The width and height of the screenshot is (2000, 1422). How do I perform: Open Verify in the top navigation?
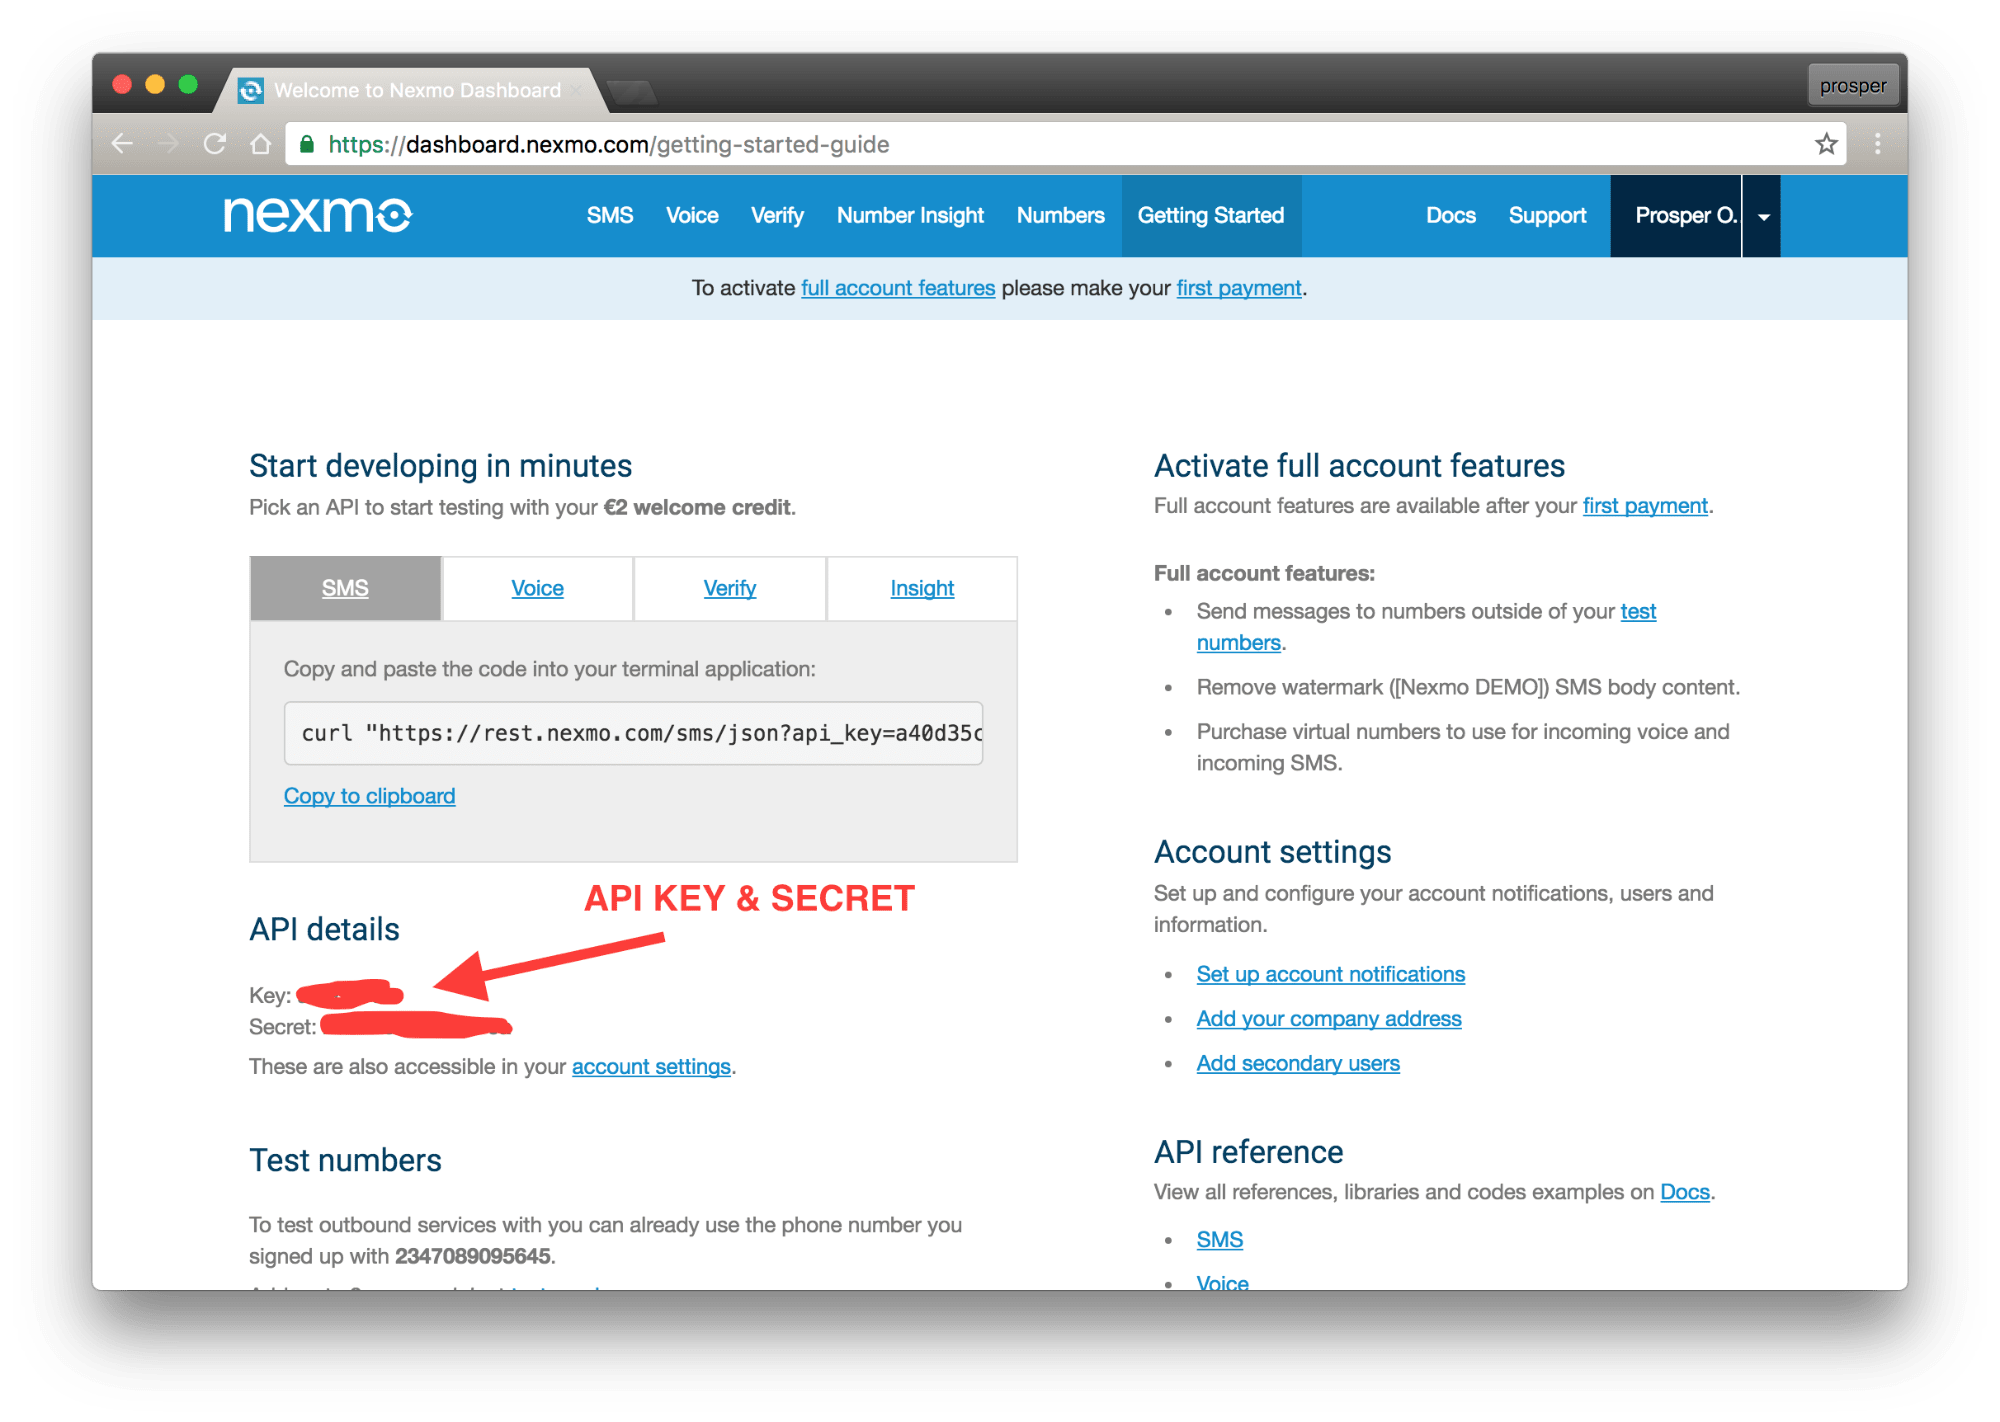(777, 216)
